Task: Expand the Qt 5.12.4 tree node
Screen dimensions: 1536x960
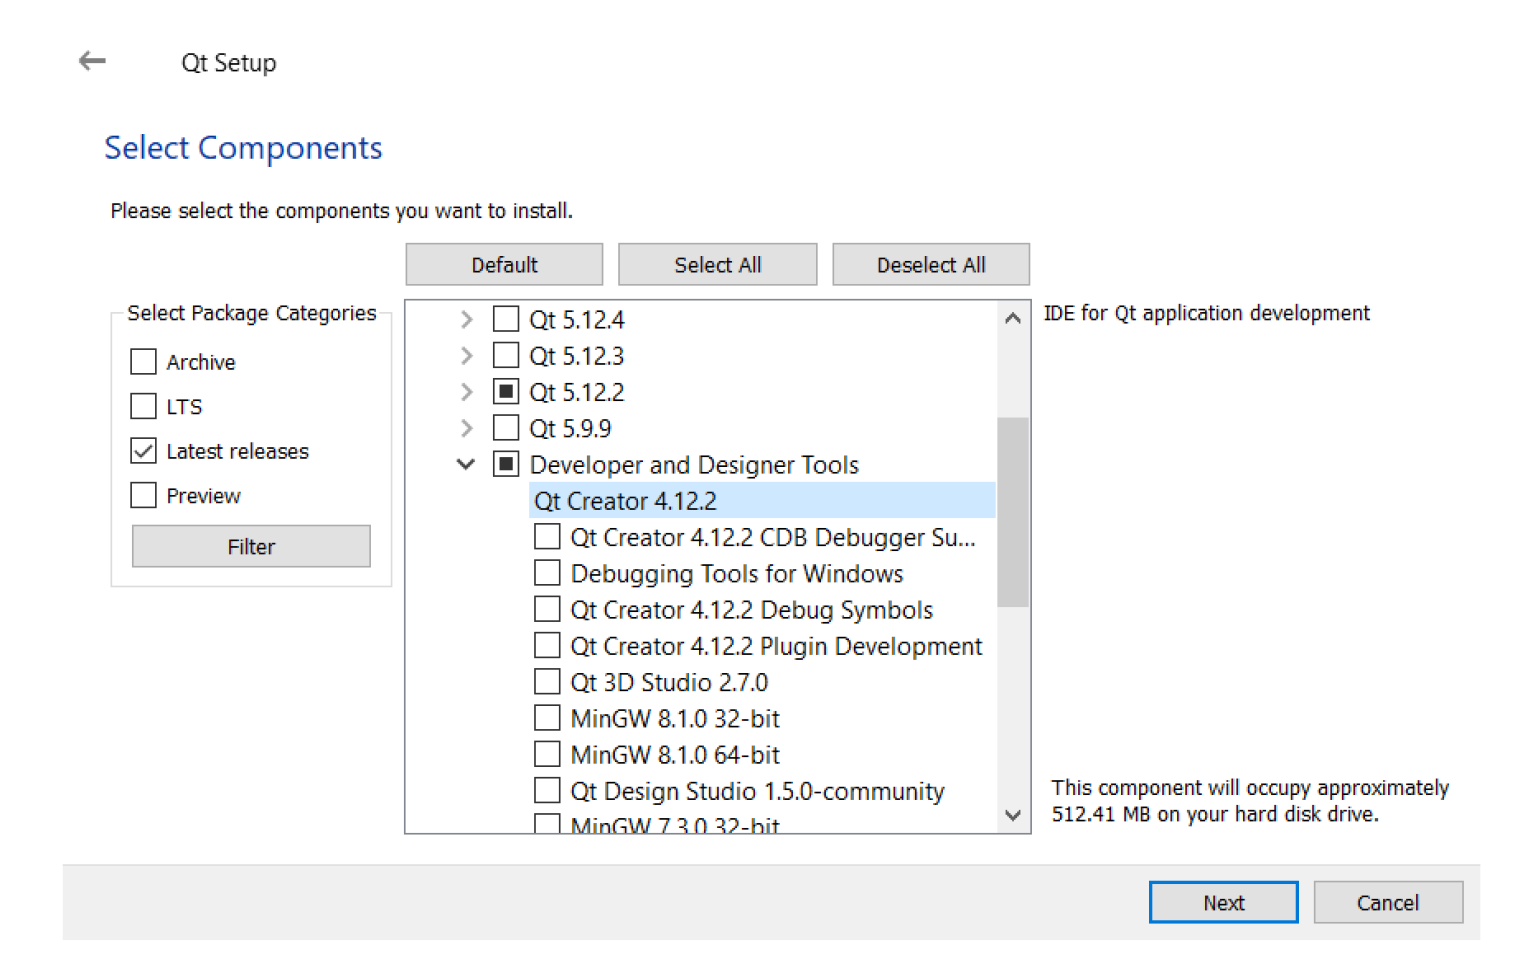Action: (466, 319)
